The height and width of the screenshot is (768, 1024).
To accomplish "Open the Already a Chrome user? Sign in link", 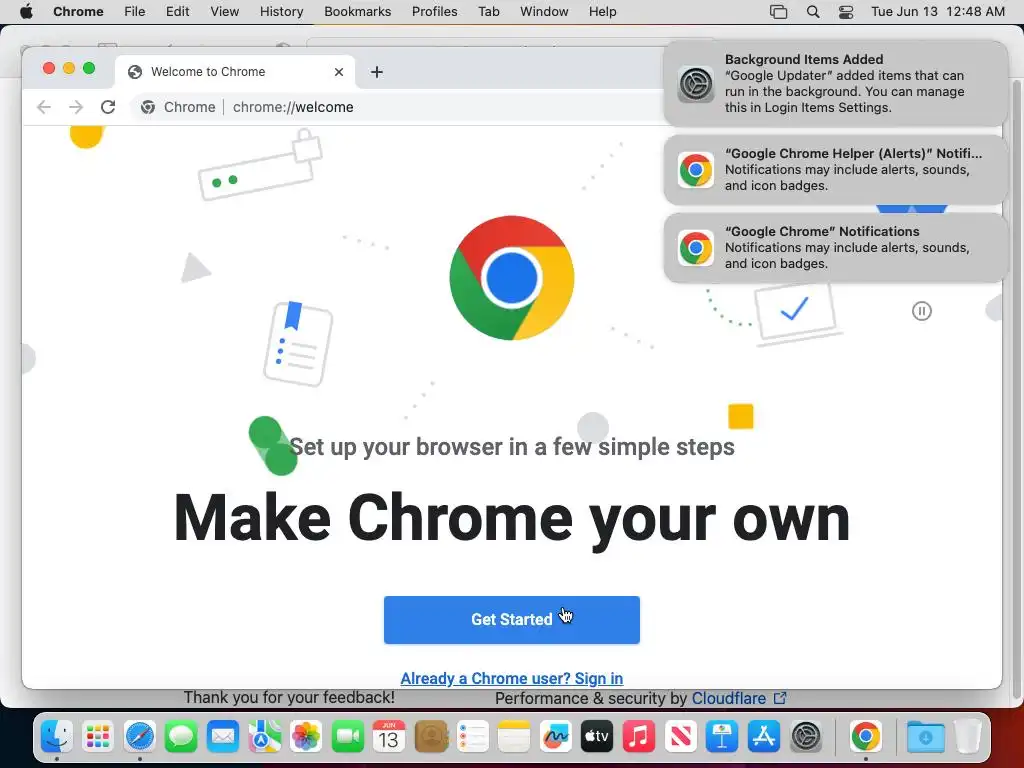I will (x=511, y=678).
